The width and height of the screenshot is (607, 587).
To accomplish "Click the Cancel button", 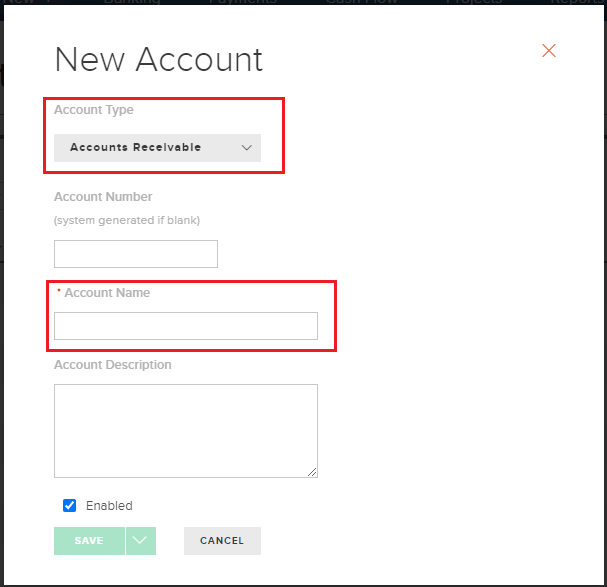I will pyautogui.click(x=222, y=541).
